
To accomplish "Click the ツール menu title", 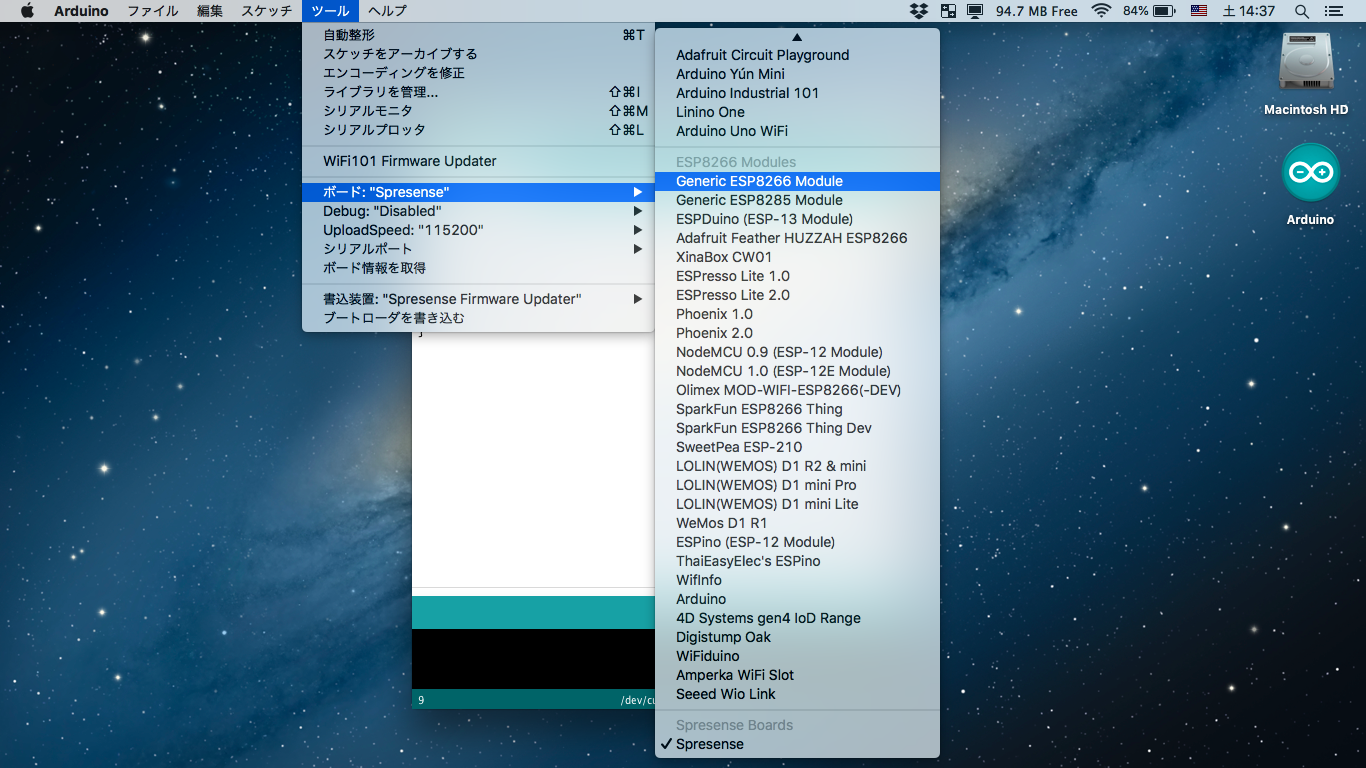I will [330, 11].
